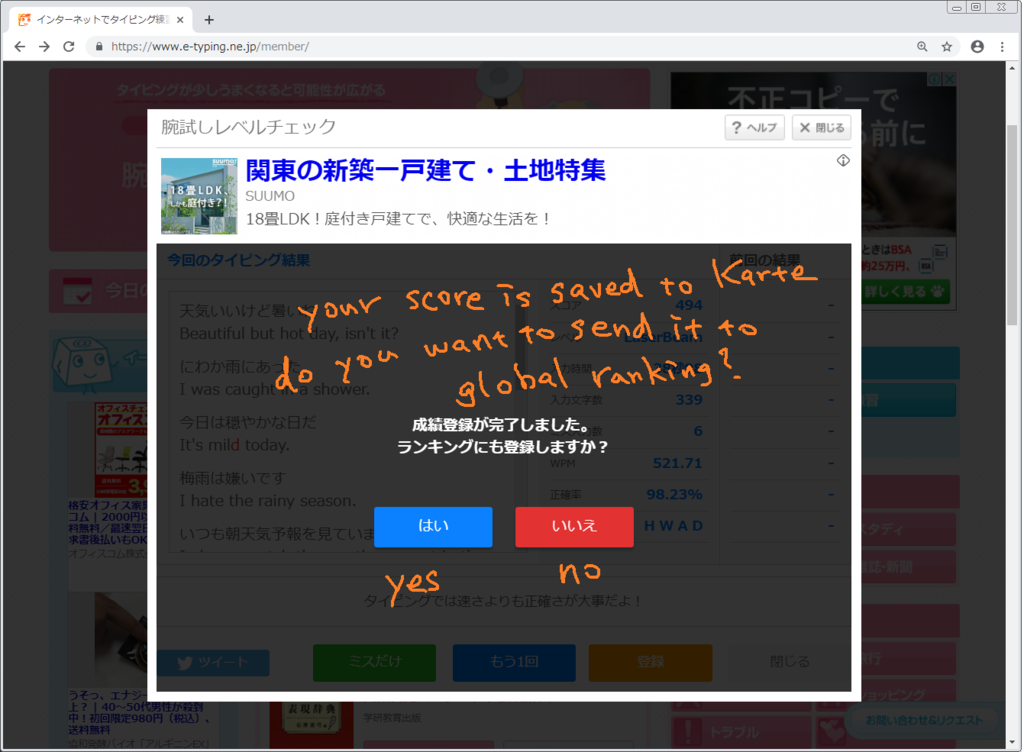Open the Chrome three-dot menu
1024x752 pixels.
tap(1002, 46)
